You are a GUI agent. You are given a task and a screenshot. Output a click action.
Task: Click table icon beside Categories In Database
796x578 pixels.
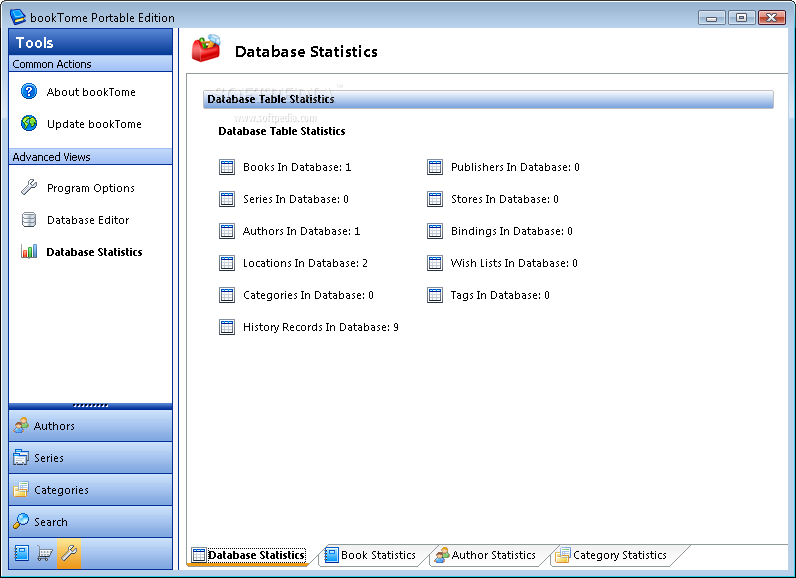(x=227, y=295)
